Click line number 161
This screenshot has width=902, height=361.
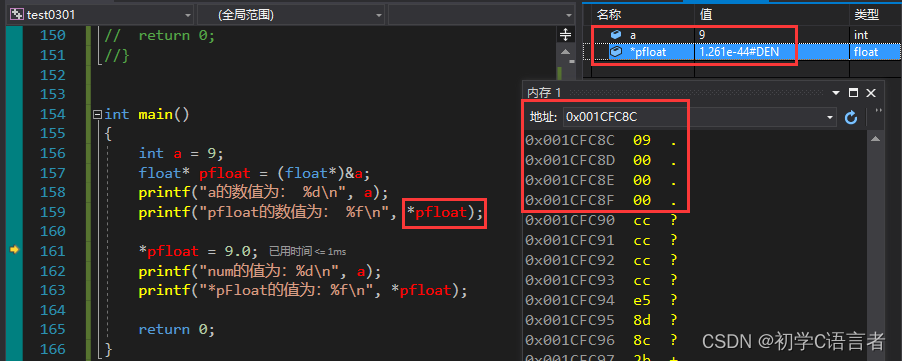coord(52,251)
